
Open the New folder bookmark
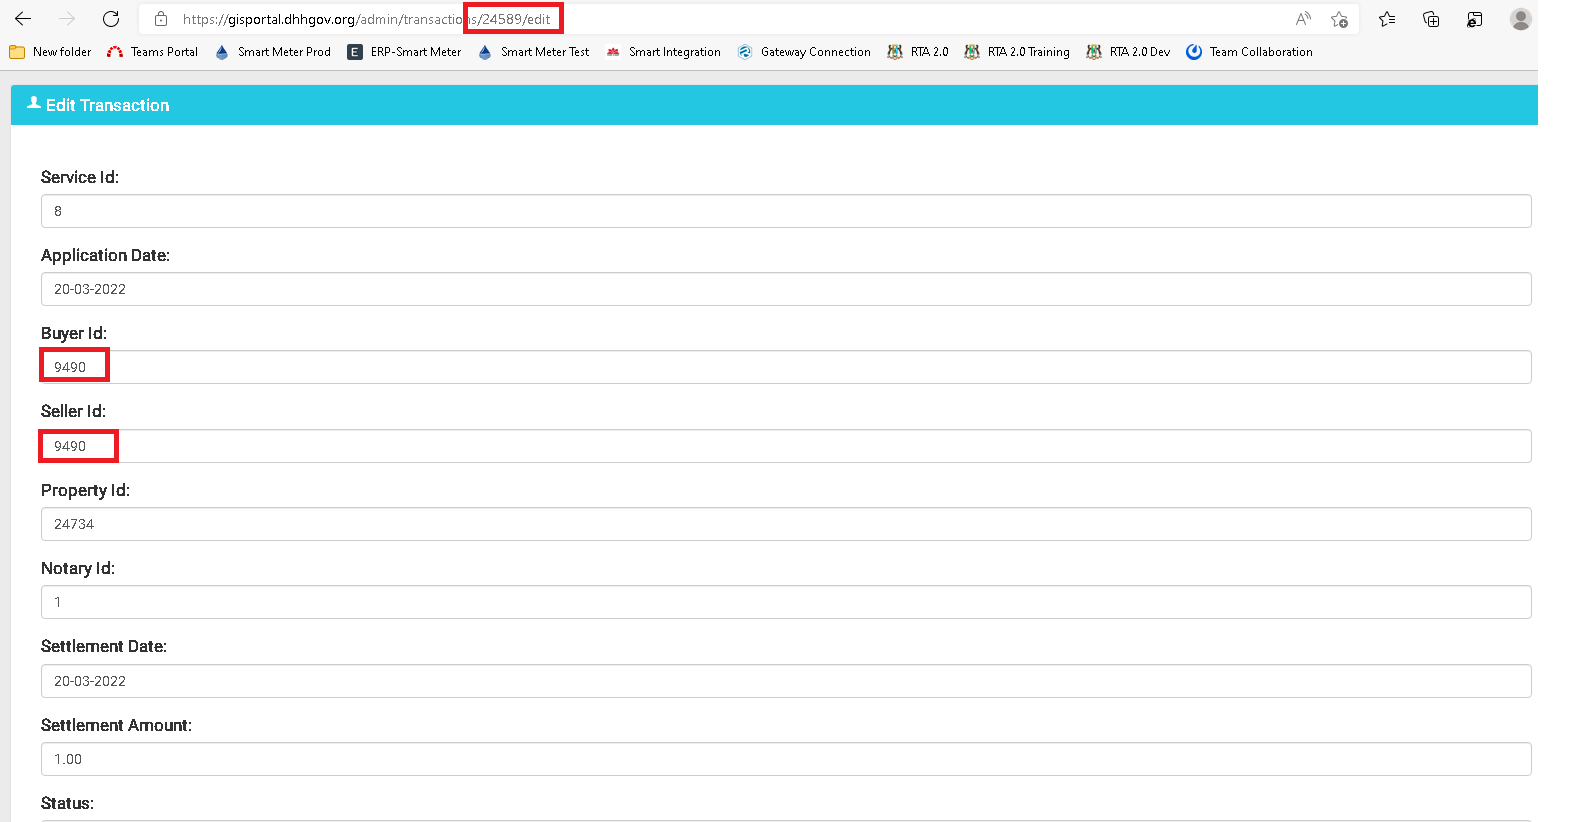[x=50, y=52]
